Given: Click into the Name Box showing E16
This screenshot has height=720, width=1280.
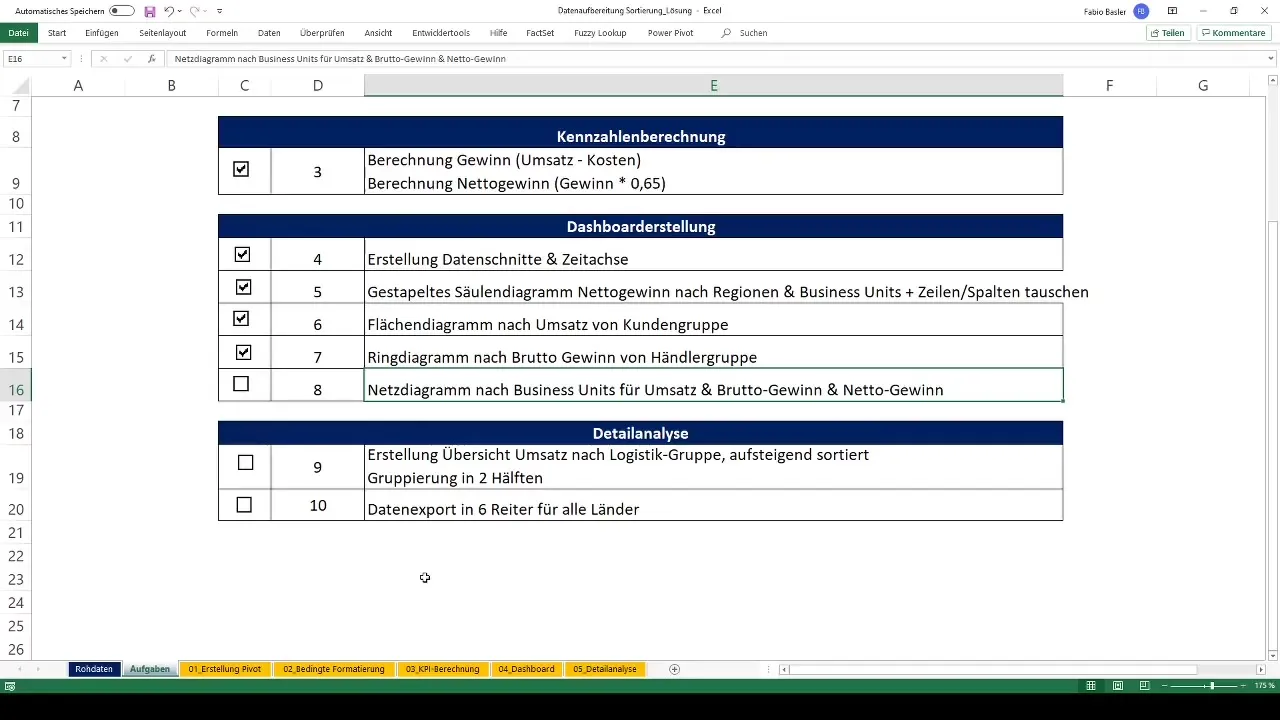Looking at the screenshot, I should click(30, 59).
